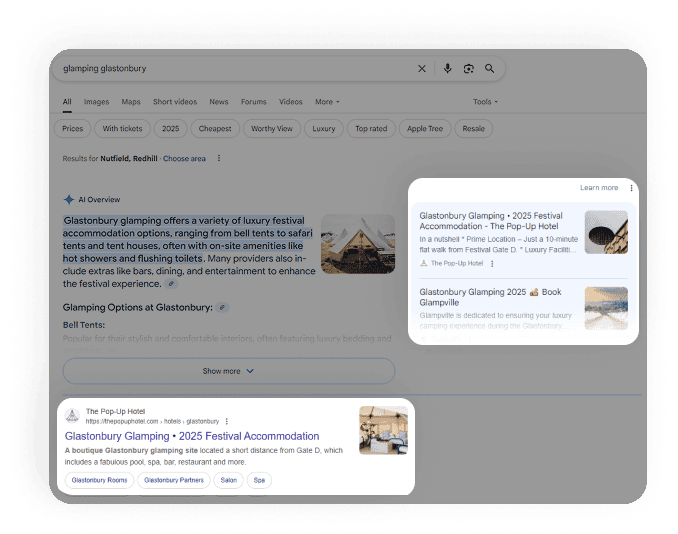Click the glamping tent image in AI Overview
Screen dimensions: 678x534
(357, 244)
